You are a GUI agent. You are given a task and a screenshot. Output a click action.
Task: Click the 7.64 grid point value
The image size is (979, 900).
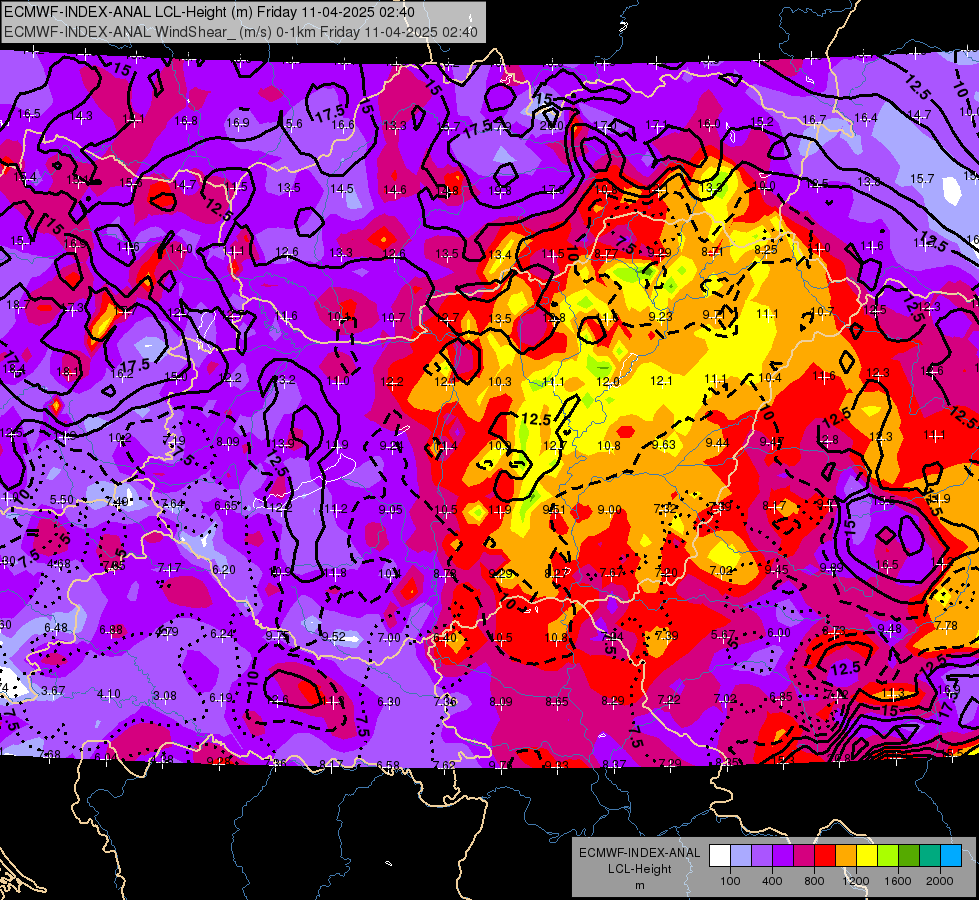172,503
